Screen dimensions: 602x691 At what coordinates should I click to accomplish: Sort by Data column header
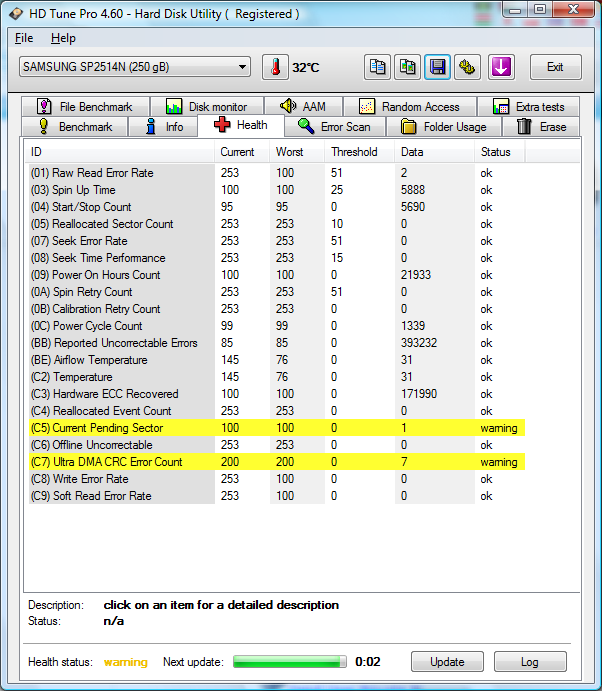435,152
